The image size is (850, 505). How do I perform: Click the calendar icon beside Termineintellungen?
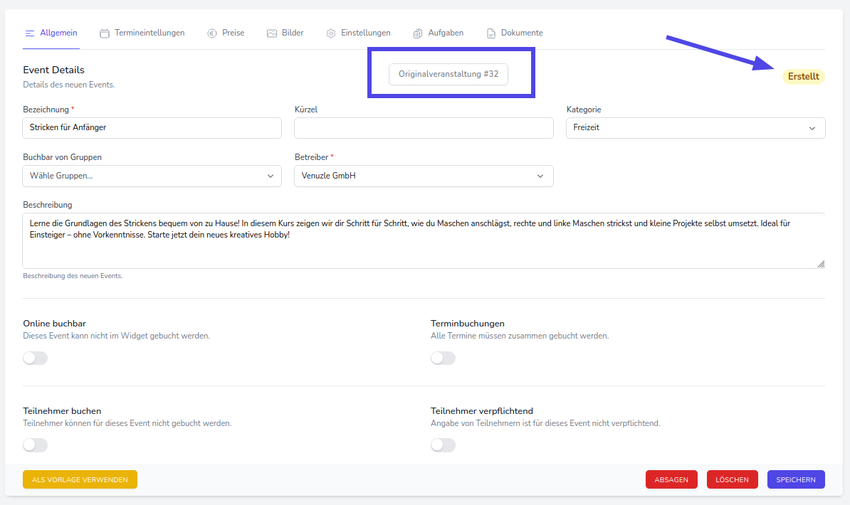105,33
